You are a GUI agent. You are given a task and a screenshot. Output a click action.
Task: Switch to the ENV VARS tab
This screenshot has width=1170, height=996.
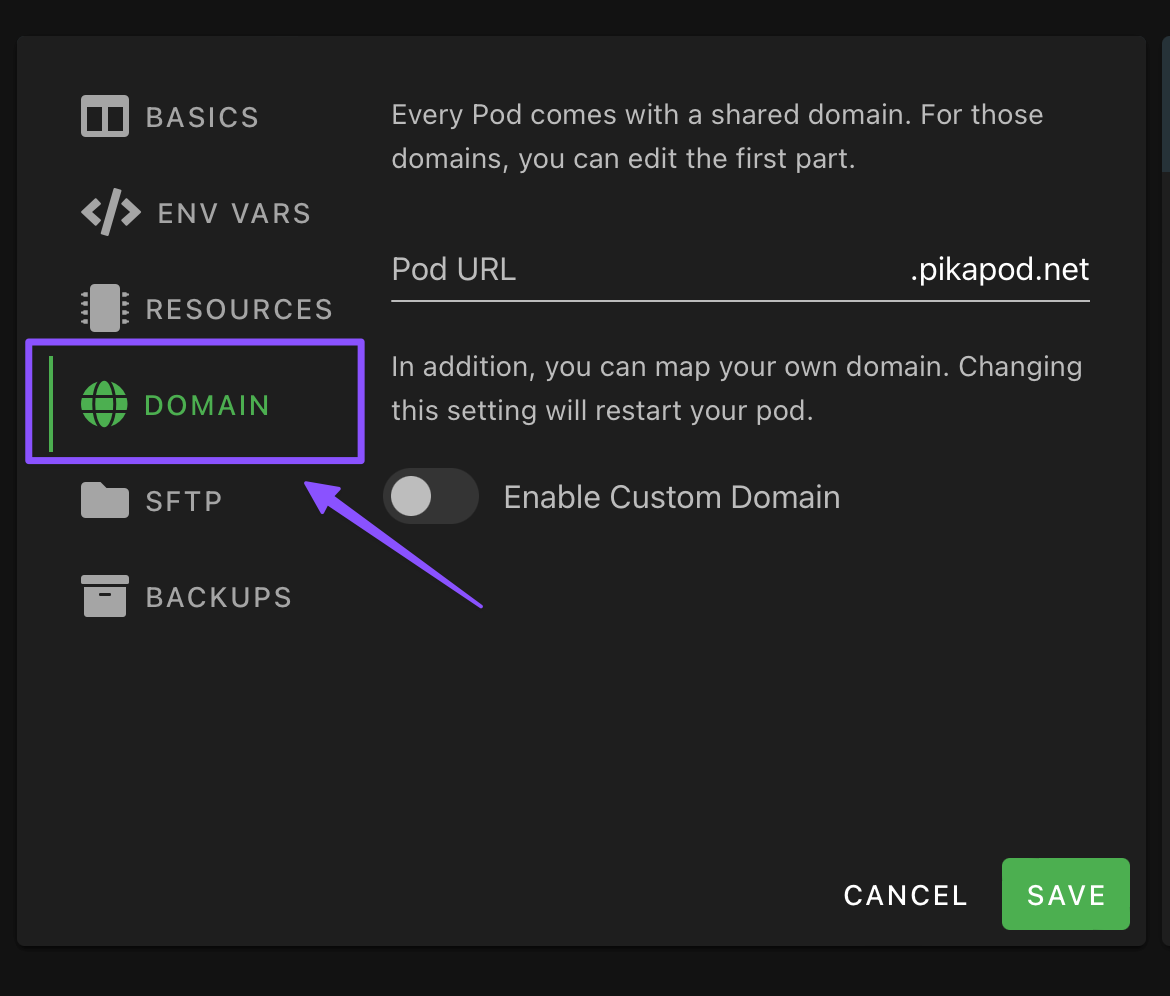tap(234, 213)
